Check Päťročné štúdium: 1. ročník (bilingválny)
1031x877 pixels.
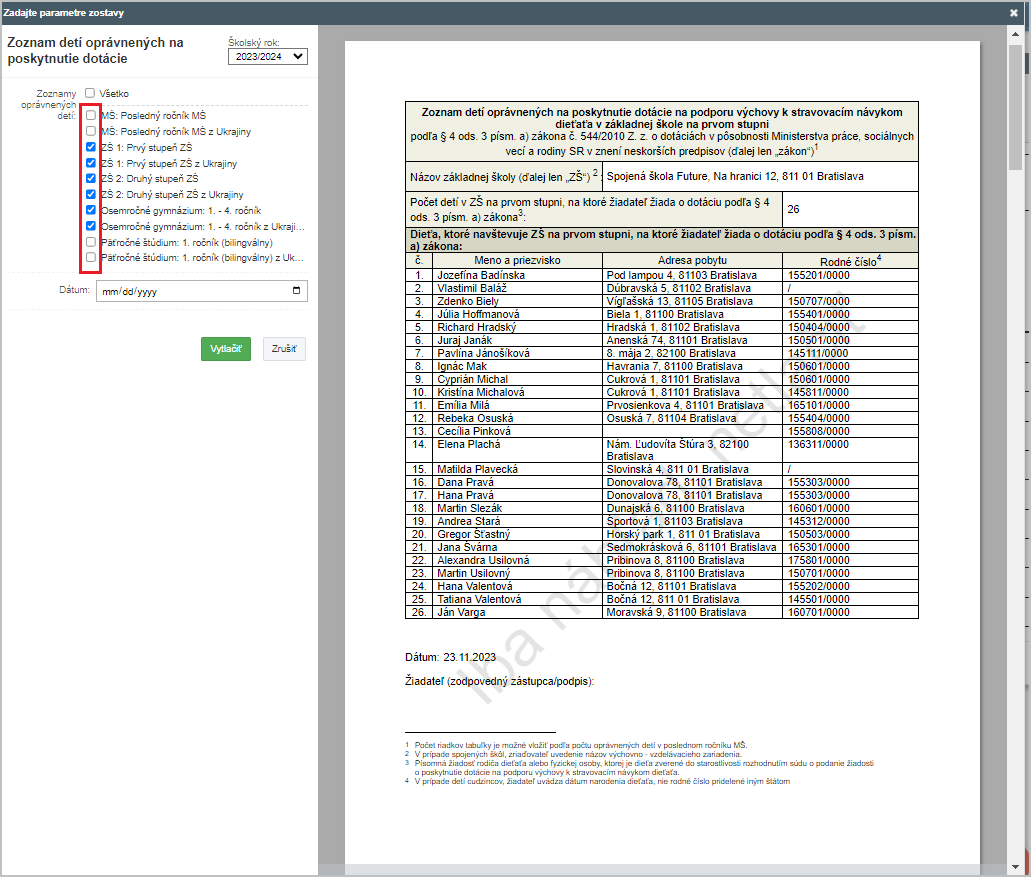click(91, 242)
